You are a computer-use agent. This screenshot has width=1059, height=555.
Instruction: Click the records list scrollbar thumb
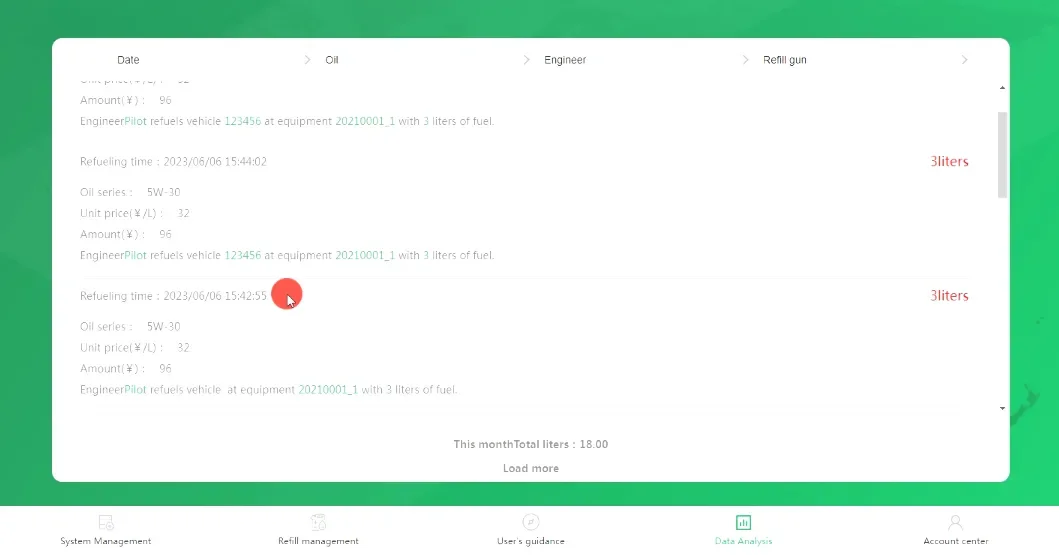(x=1002, y=154)
